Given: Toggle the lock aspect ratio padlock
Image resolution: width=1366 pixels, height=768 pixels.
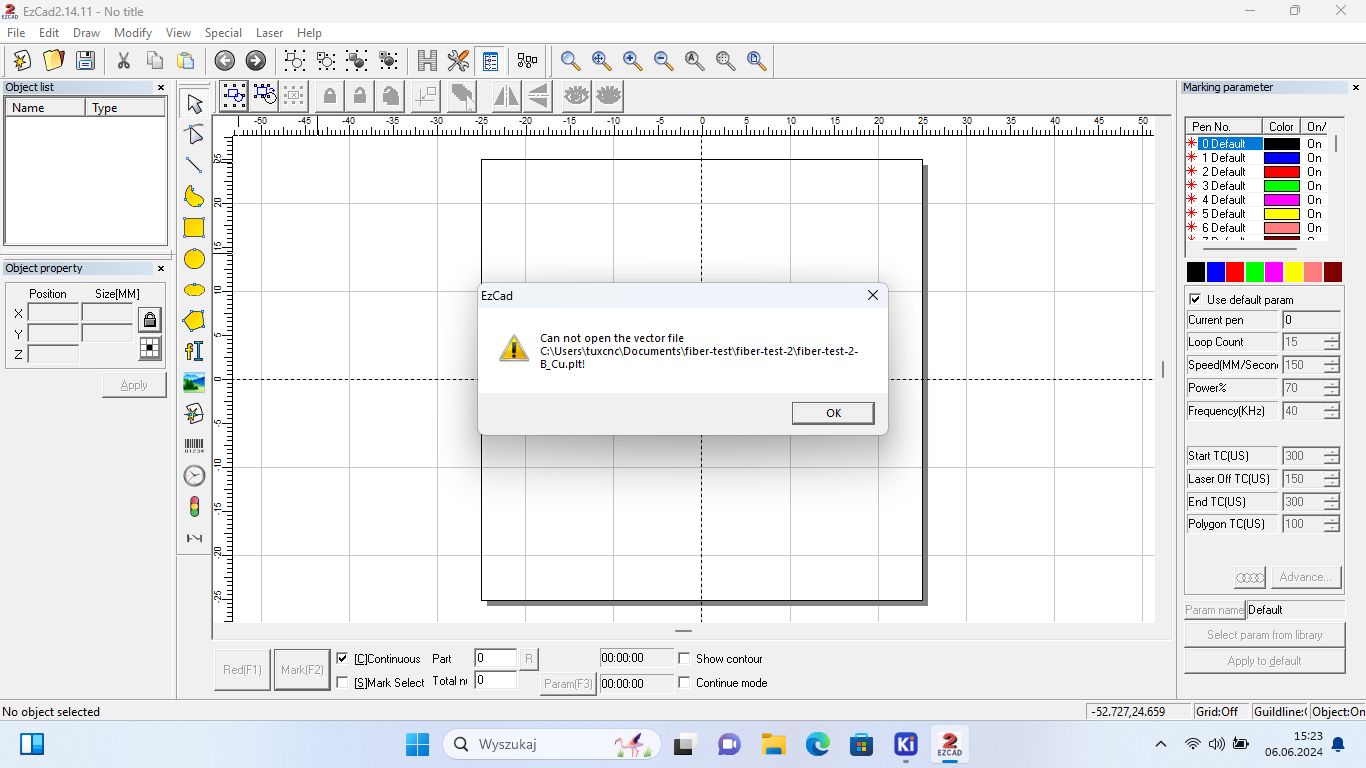Looking at the screenshot, I should click(150, 320).
